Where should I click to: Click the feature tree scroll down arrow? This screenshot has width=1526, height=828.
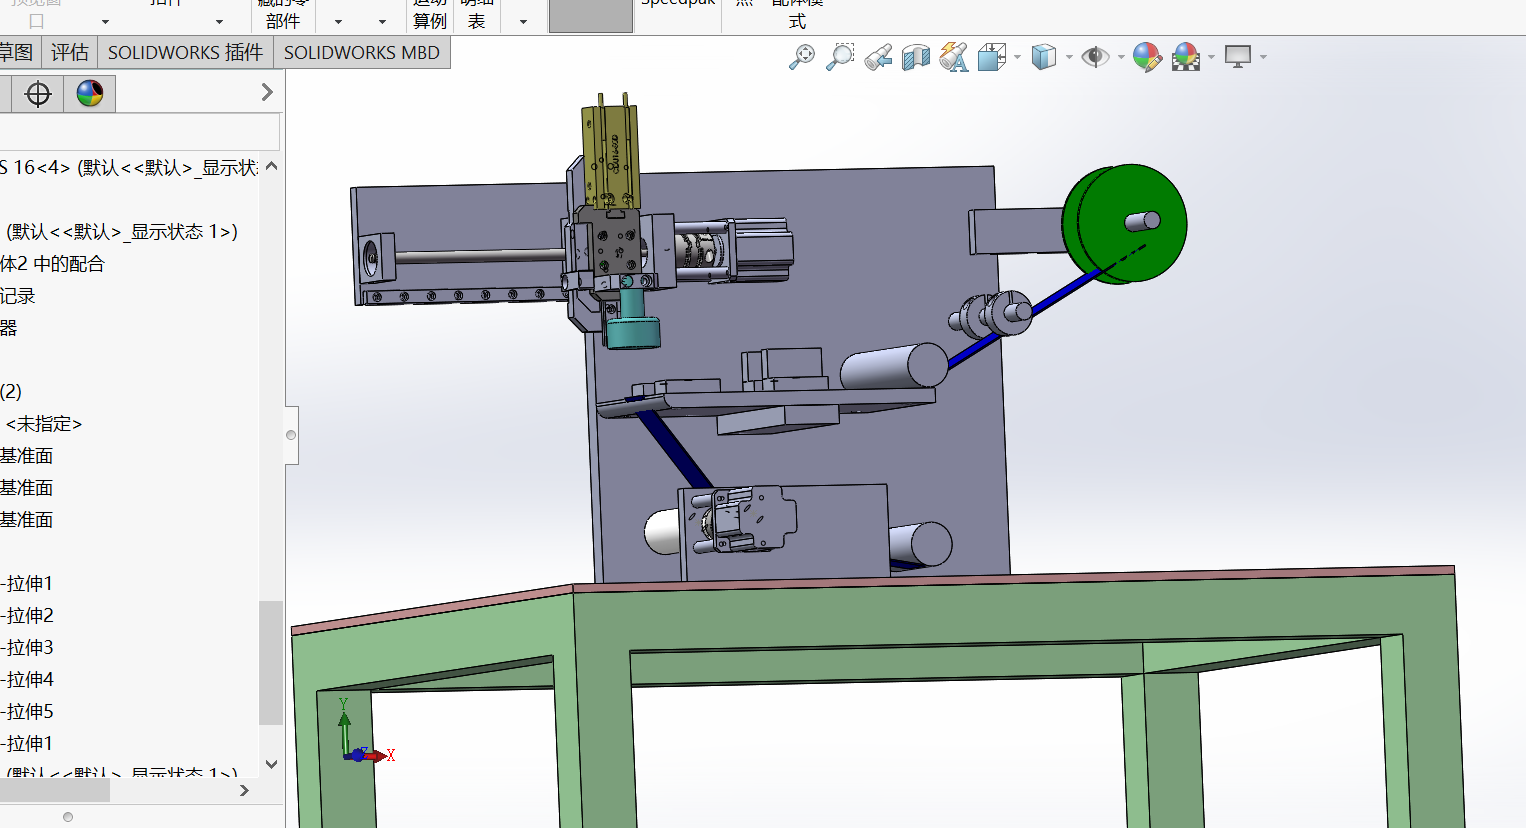coord(271,764)
